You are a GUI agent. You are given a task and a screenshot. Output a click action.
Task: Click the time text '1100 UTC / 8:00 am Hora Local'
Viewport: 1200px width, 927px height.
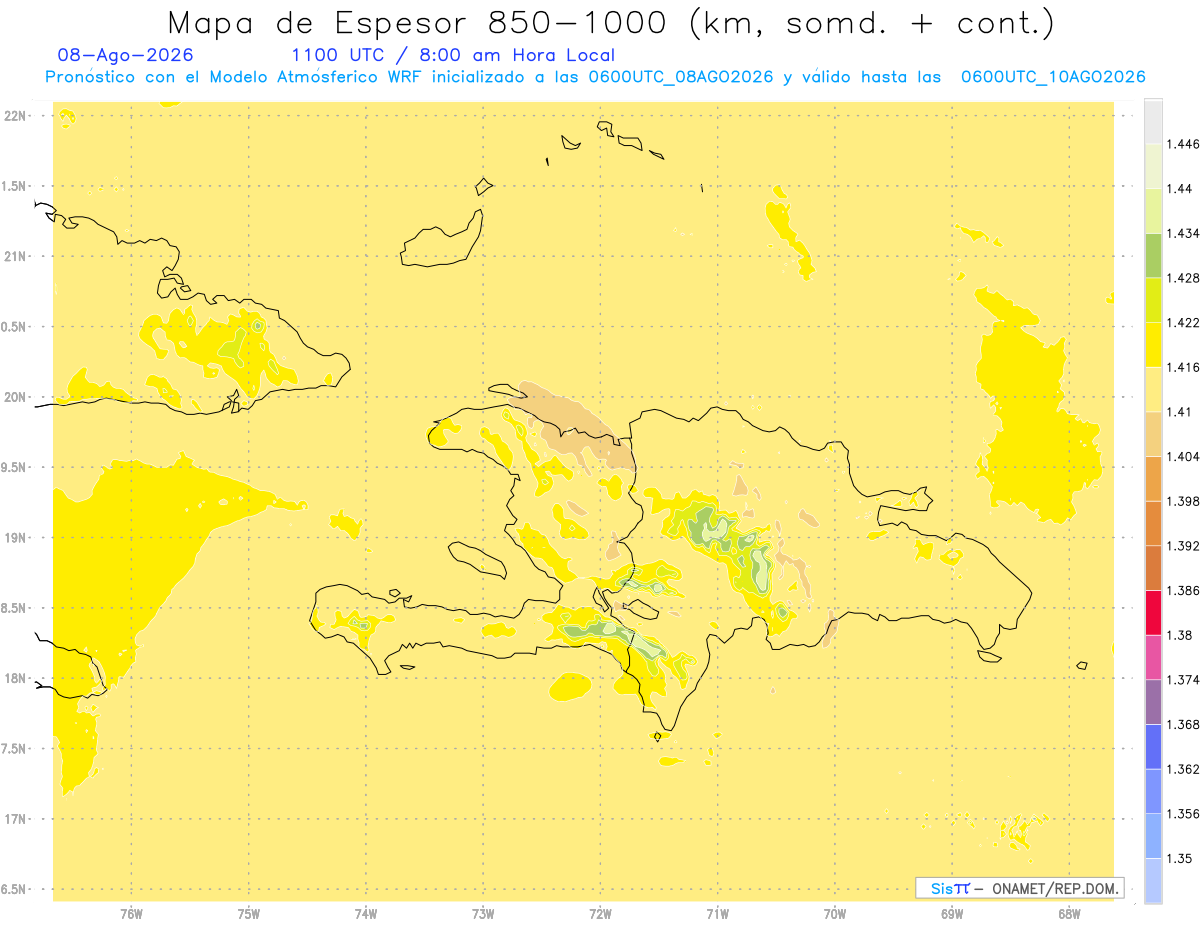click(453, 55)
